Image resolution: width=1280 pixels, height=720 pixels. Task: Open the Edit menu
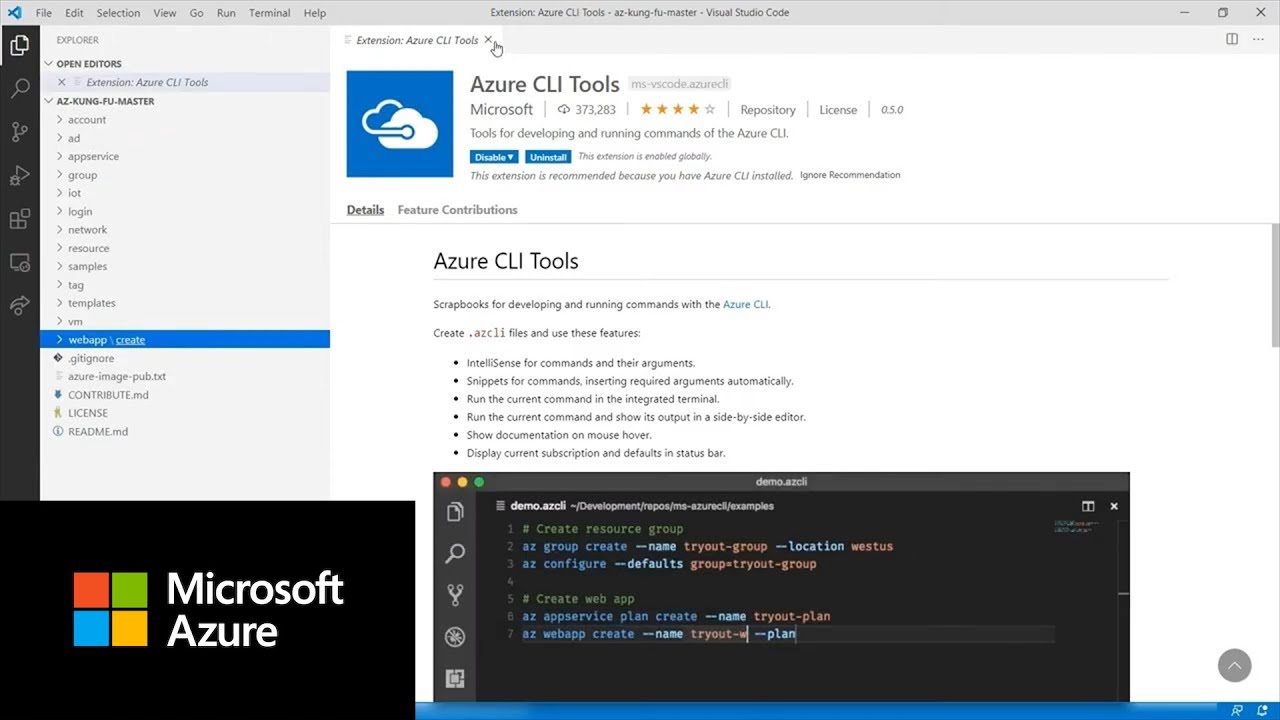[x=74, y=13]
